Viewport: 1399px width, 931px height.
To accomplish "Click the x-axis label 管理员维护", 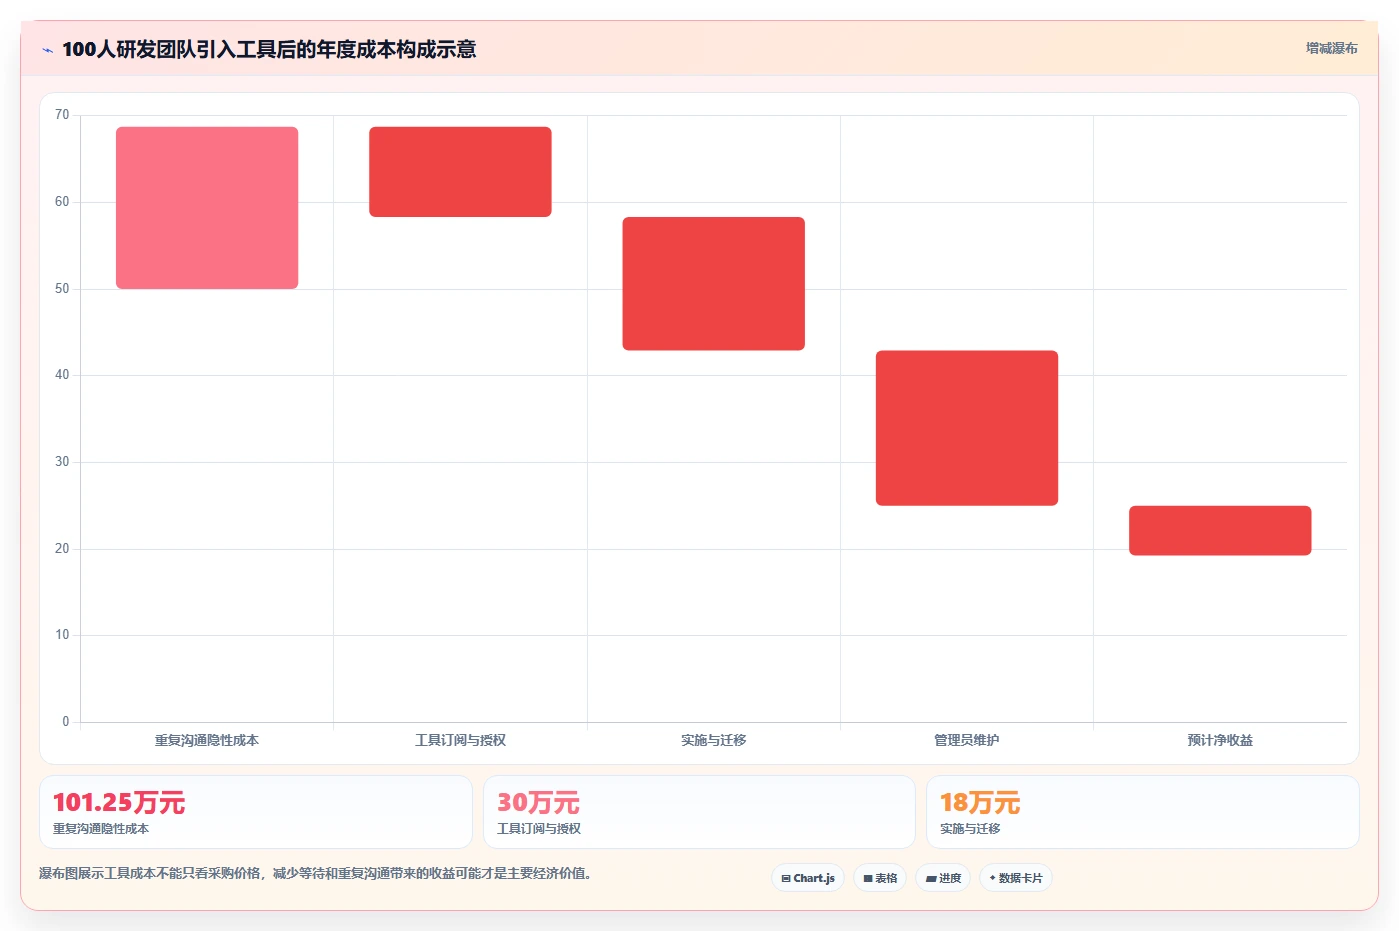I will point(967,740).
